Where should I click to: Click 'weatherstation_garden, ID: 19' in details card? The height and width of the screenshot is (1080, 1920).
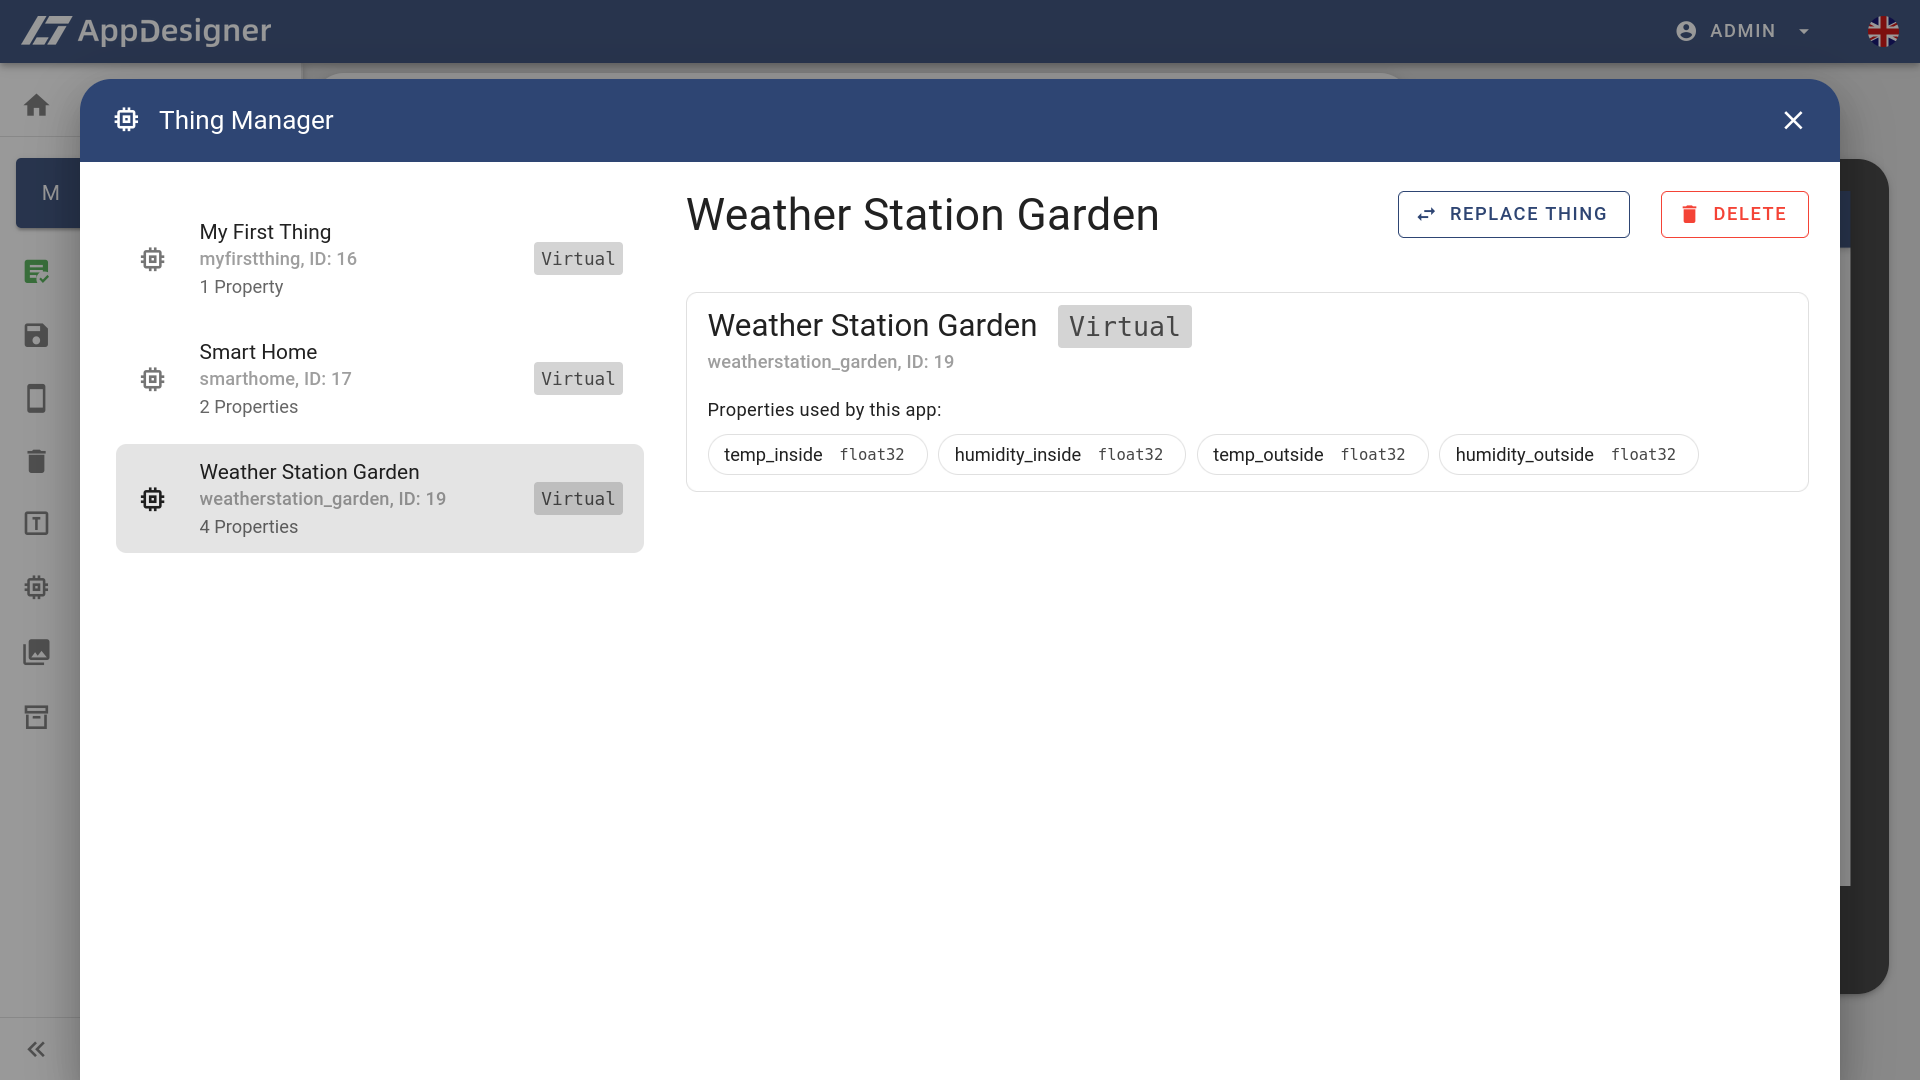tap(830, 362)
